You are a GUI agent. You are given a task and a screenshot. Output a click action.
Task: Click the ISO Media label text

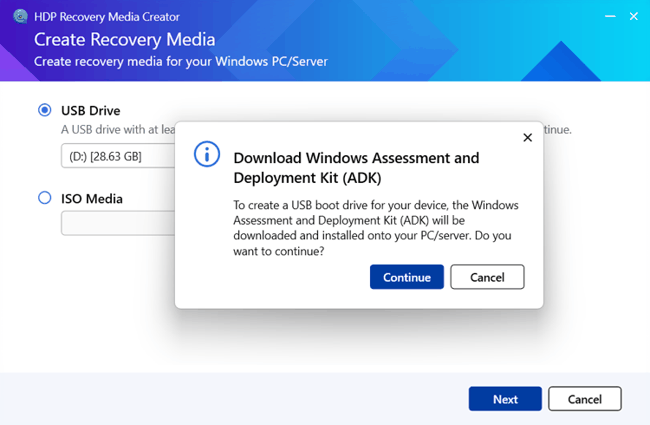click(92, 198)
